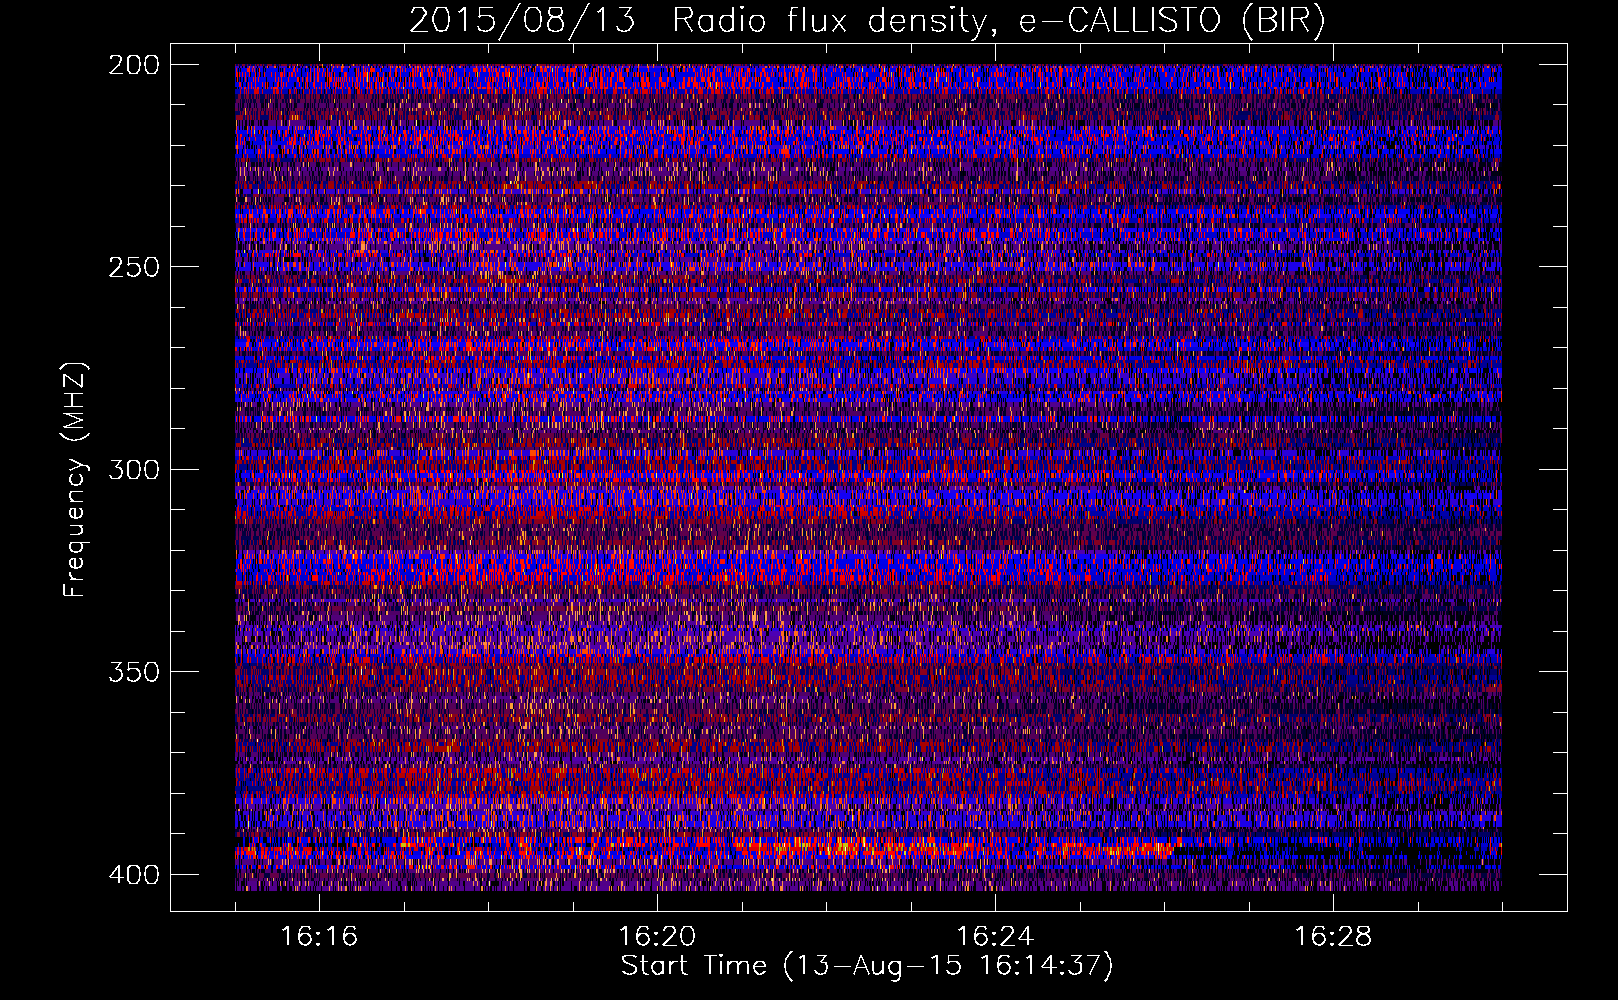This screenshot has width=1618, height=1000.
Task: Click the 400 frequency tick label
Action: (133, 874)
